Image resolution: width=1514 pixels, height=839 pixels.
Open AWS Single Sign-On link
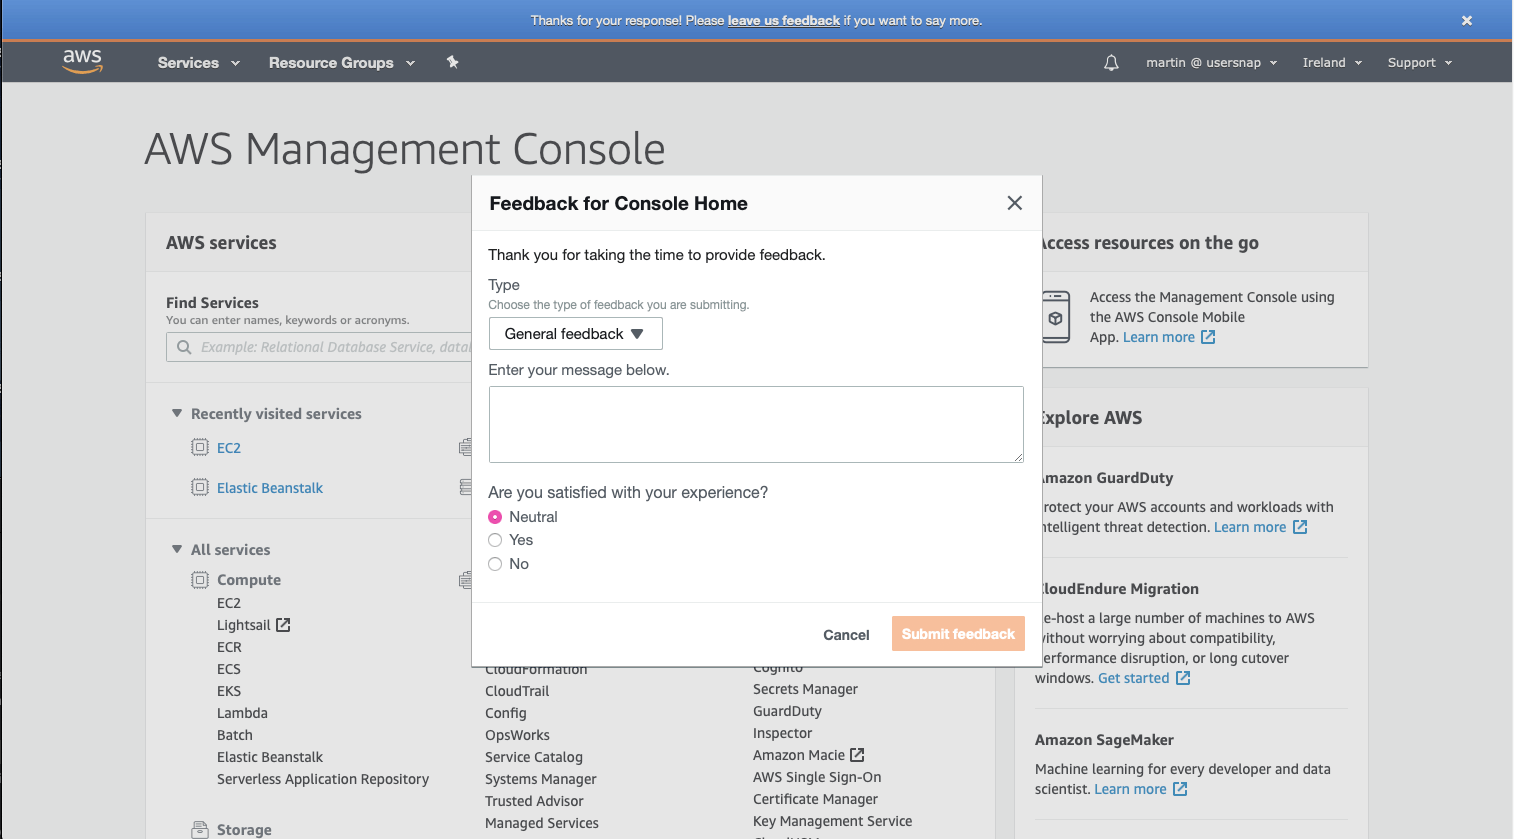point(817,777)
